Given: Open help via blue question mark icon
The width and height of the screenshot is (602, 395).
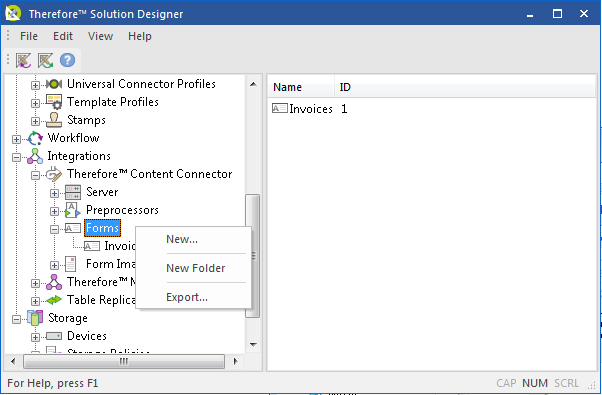Looking at the screenshot, I should point(67,60).
